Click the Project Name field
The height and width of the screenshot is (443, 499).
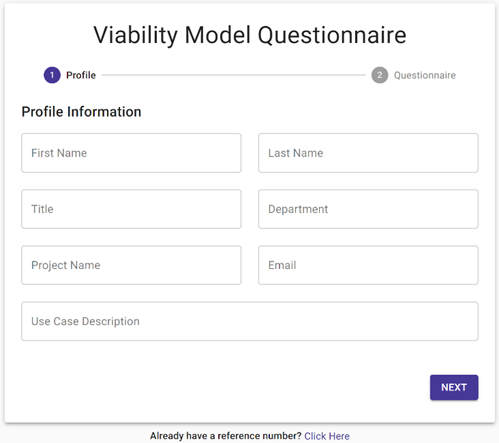(131, 265)
